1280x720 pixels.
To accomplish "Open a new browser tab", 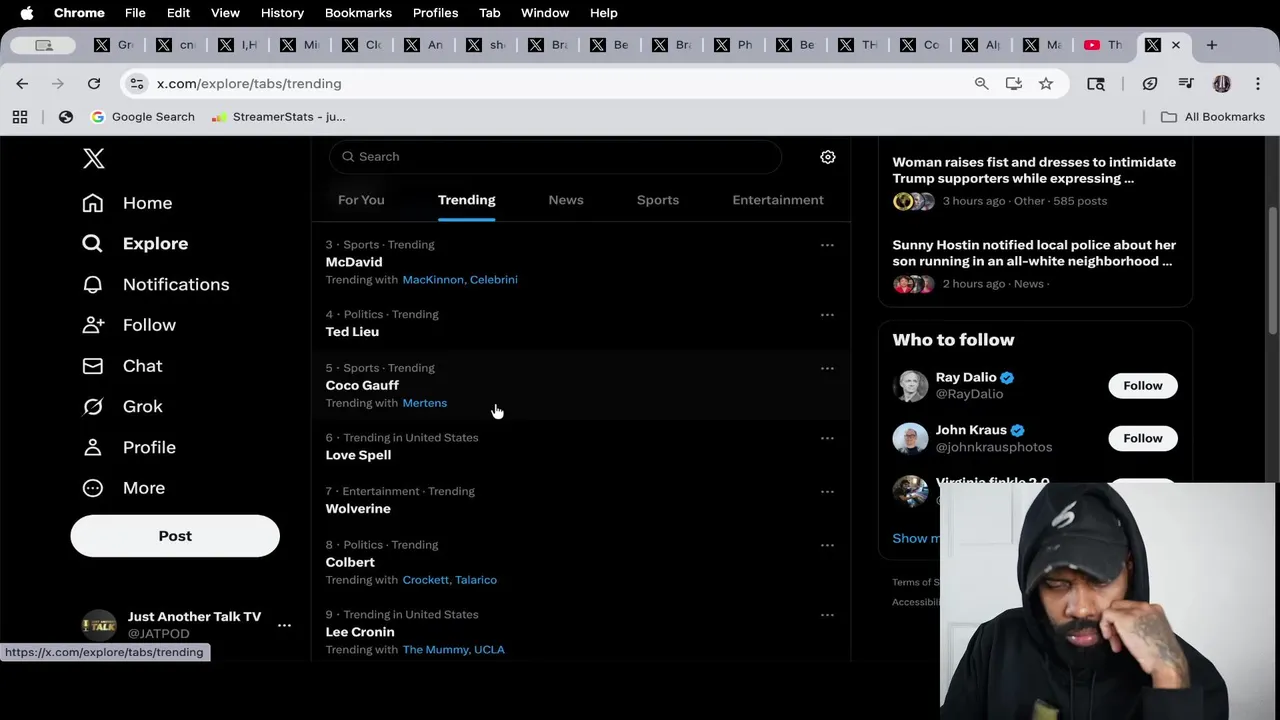I will [x=1211, y=45].
